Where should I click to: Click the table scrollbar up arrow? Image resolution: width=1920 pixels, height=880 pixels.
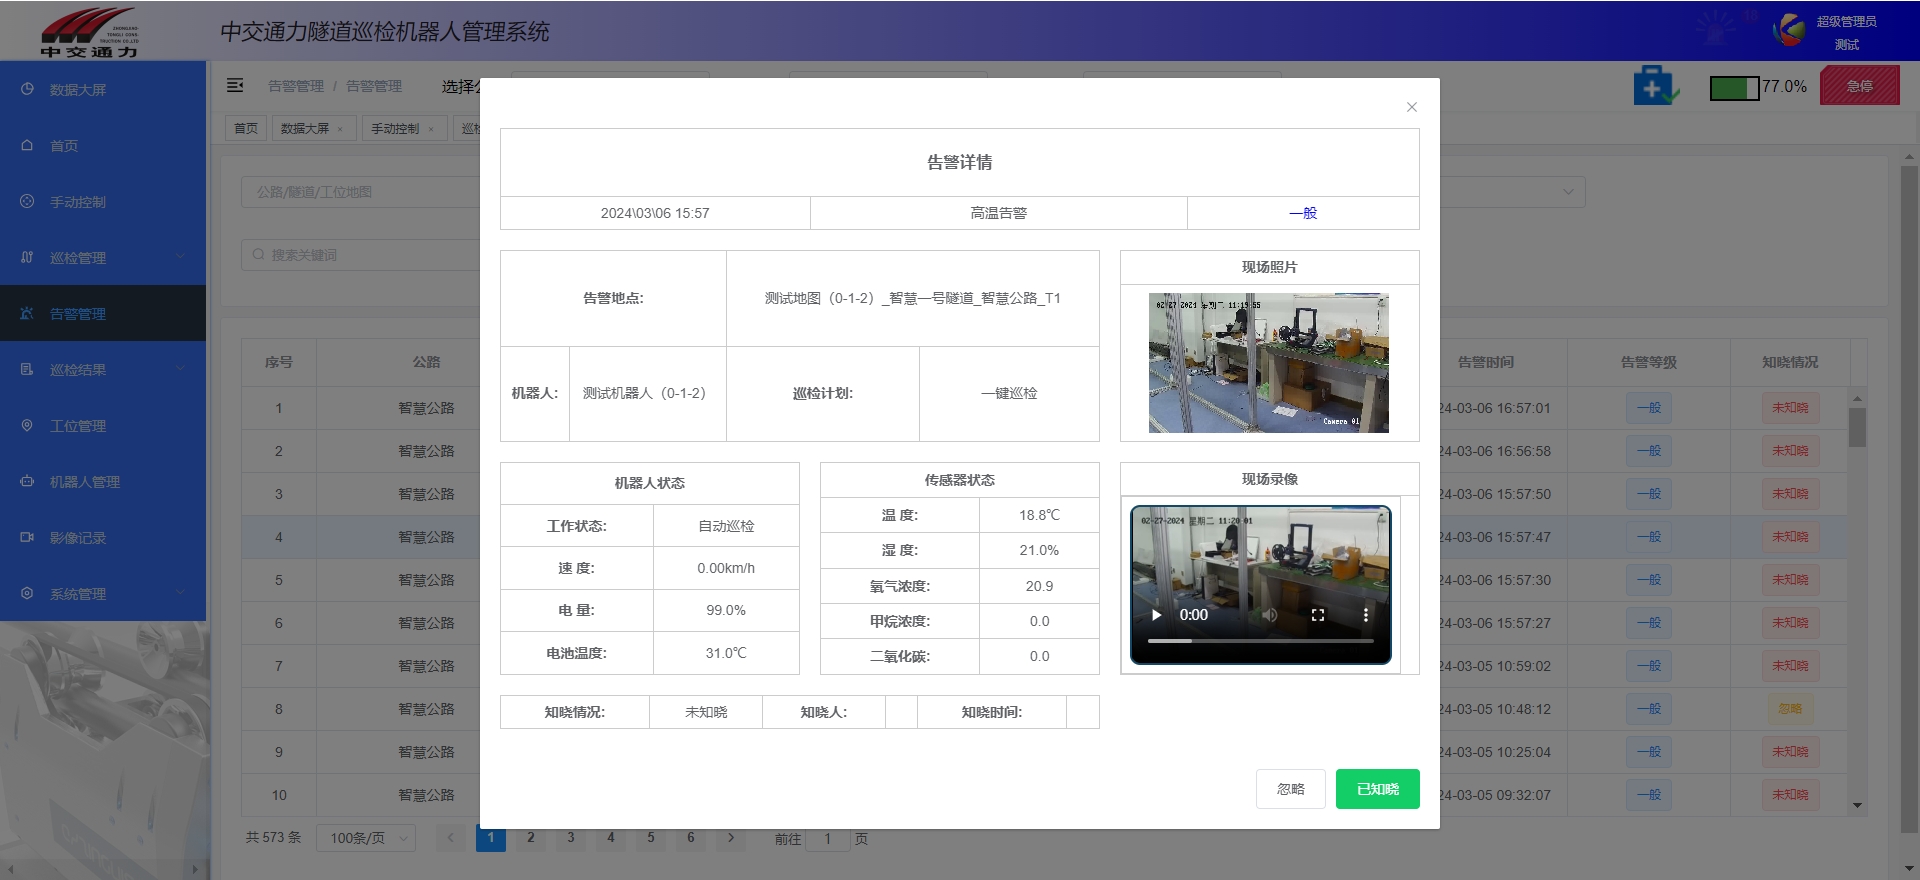(x=1857, y=399)
